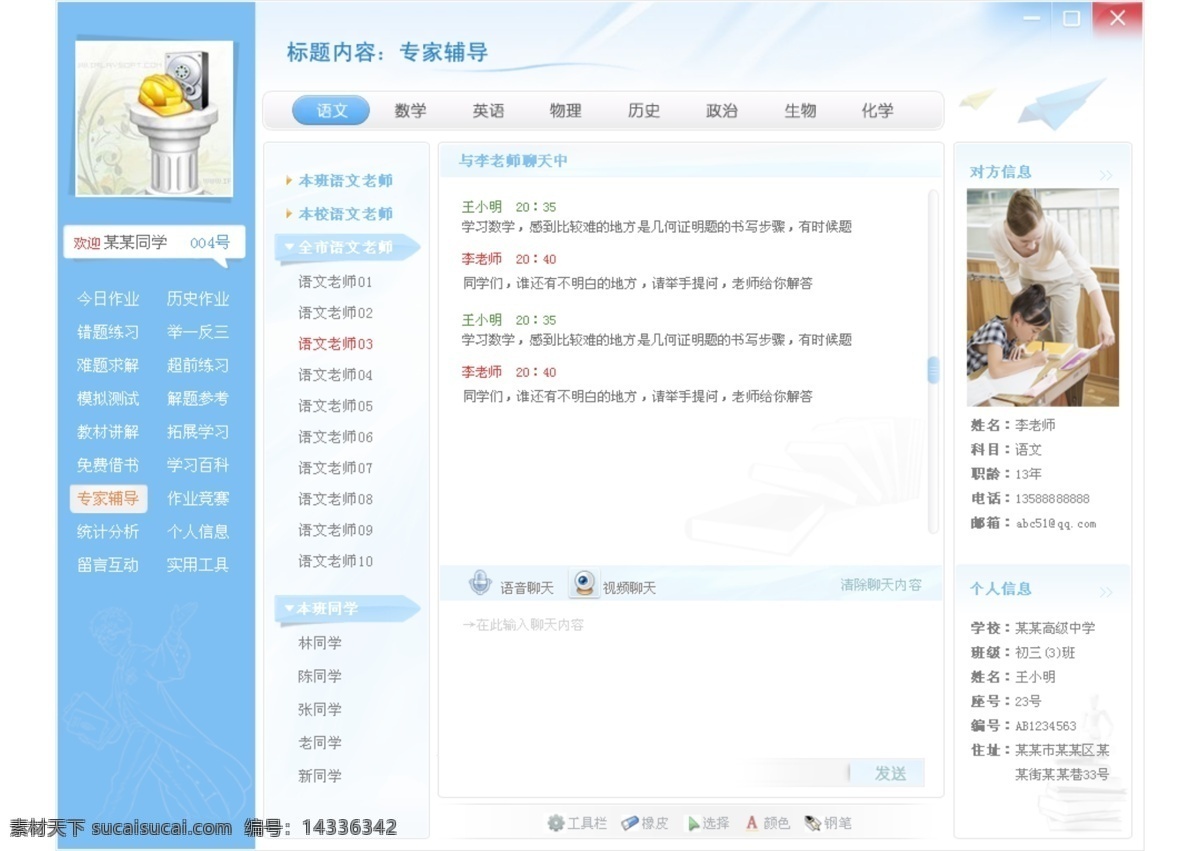The image size is (1200, 851).
Task: Select highlighted 专家辅导 menu item
Action: tap(108, 498)
